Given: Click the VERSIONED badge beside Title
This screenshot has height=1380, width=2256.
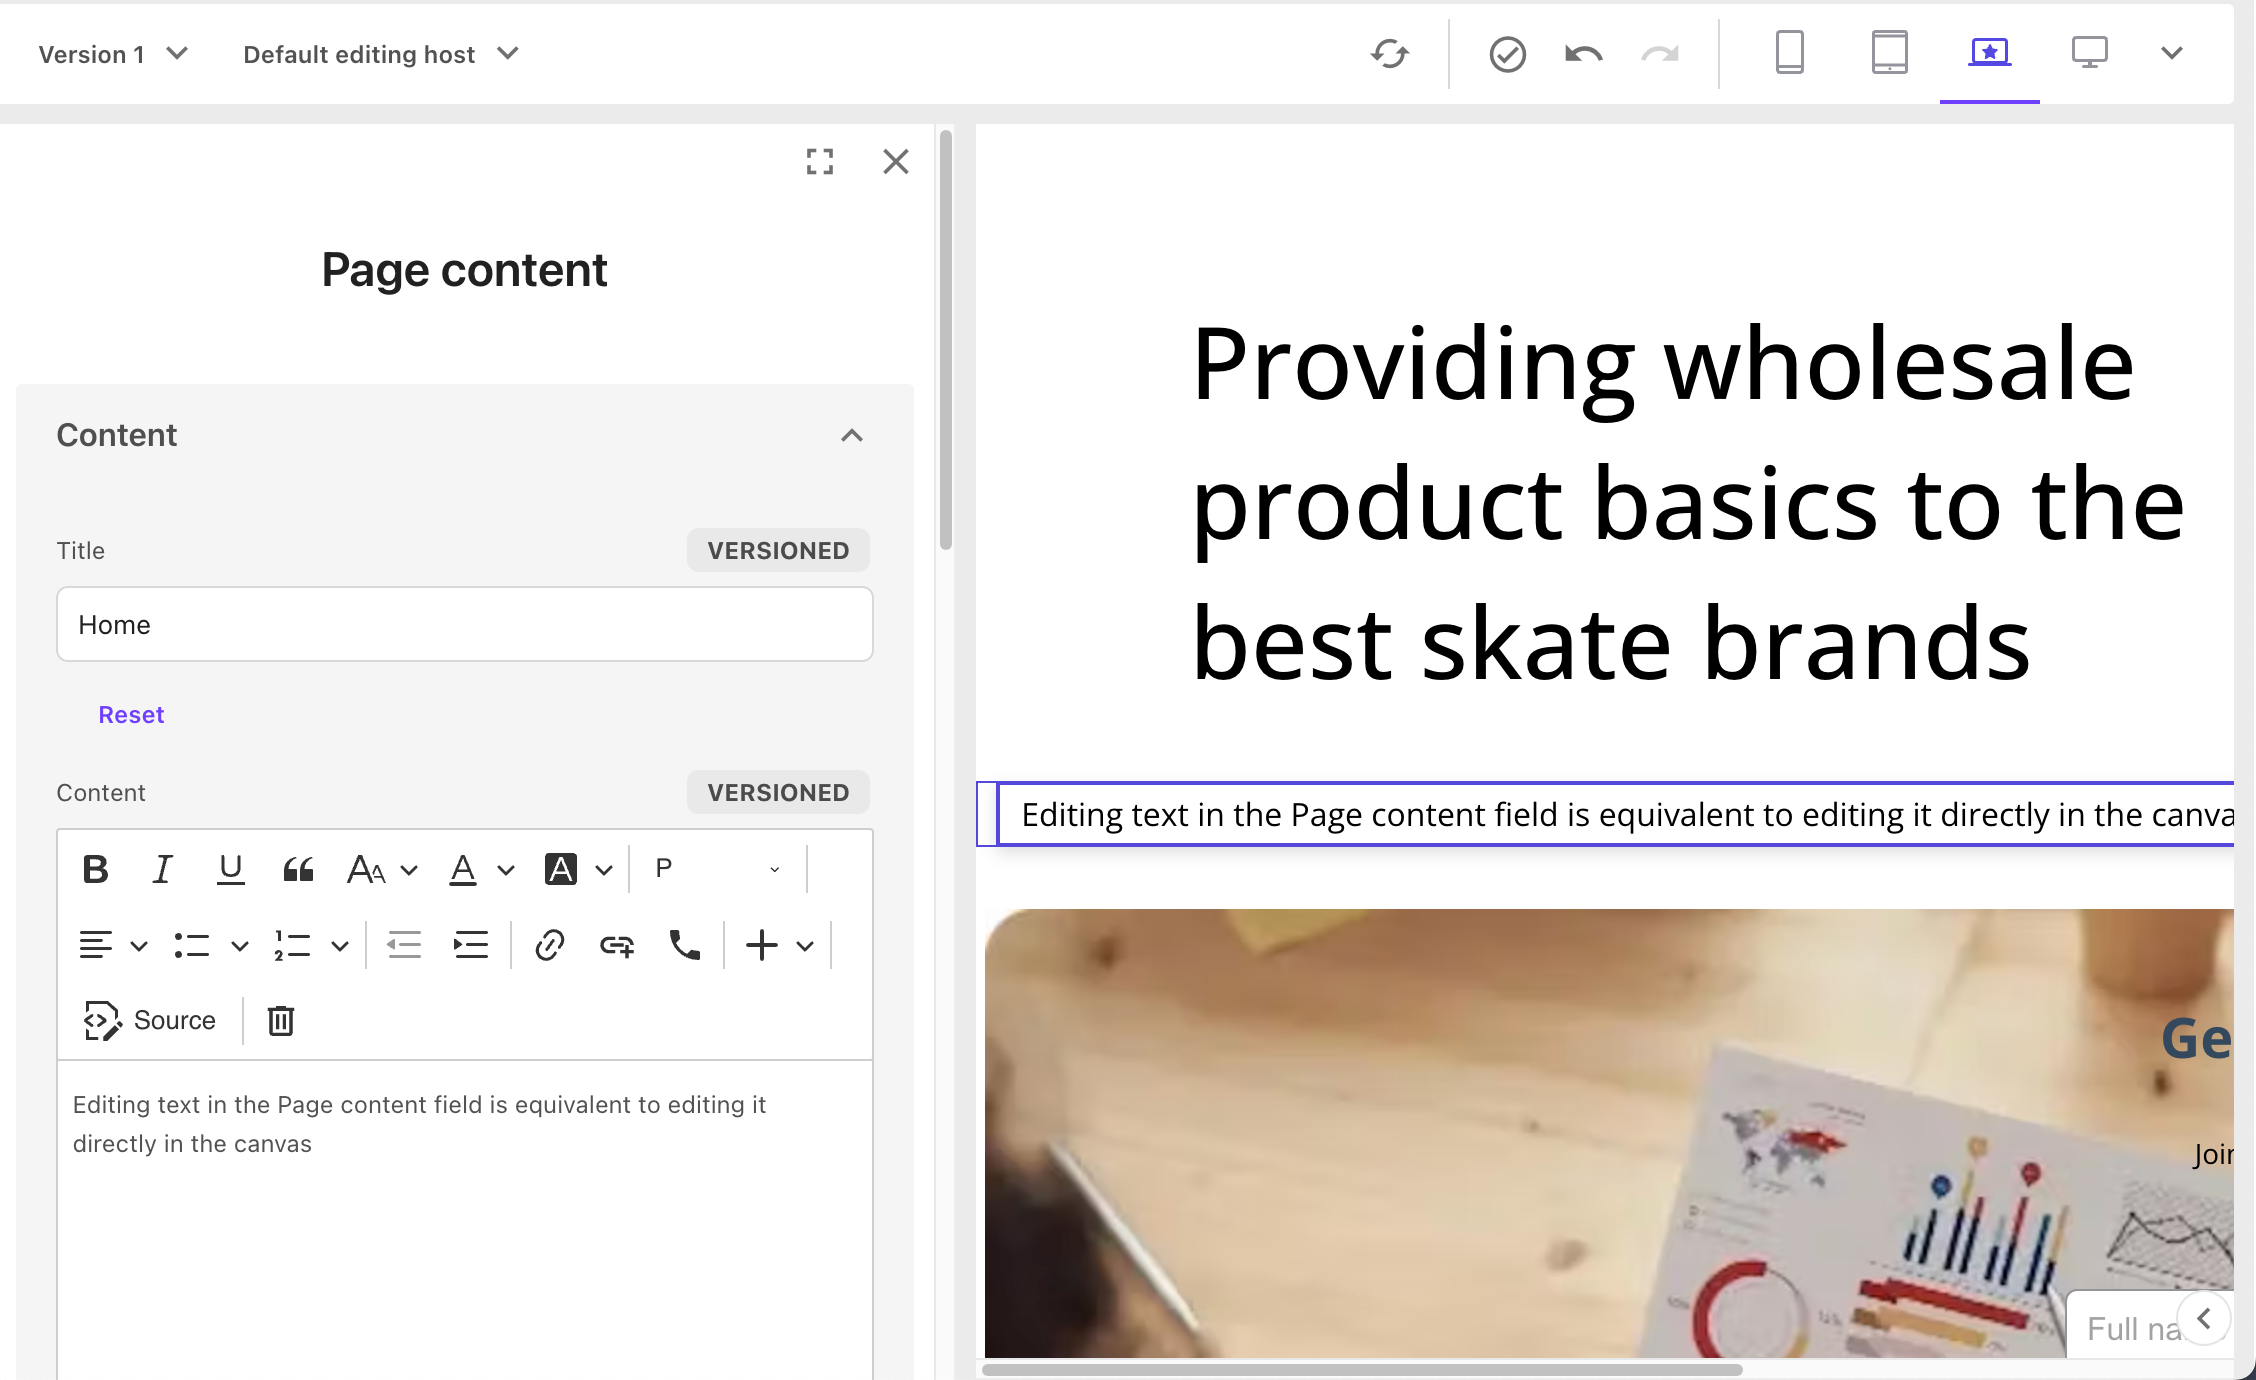Looking at the screenshot, I should coord(778,550).
